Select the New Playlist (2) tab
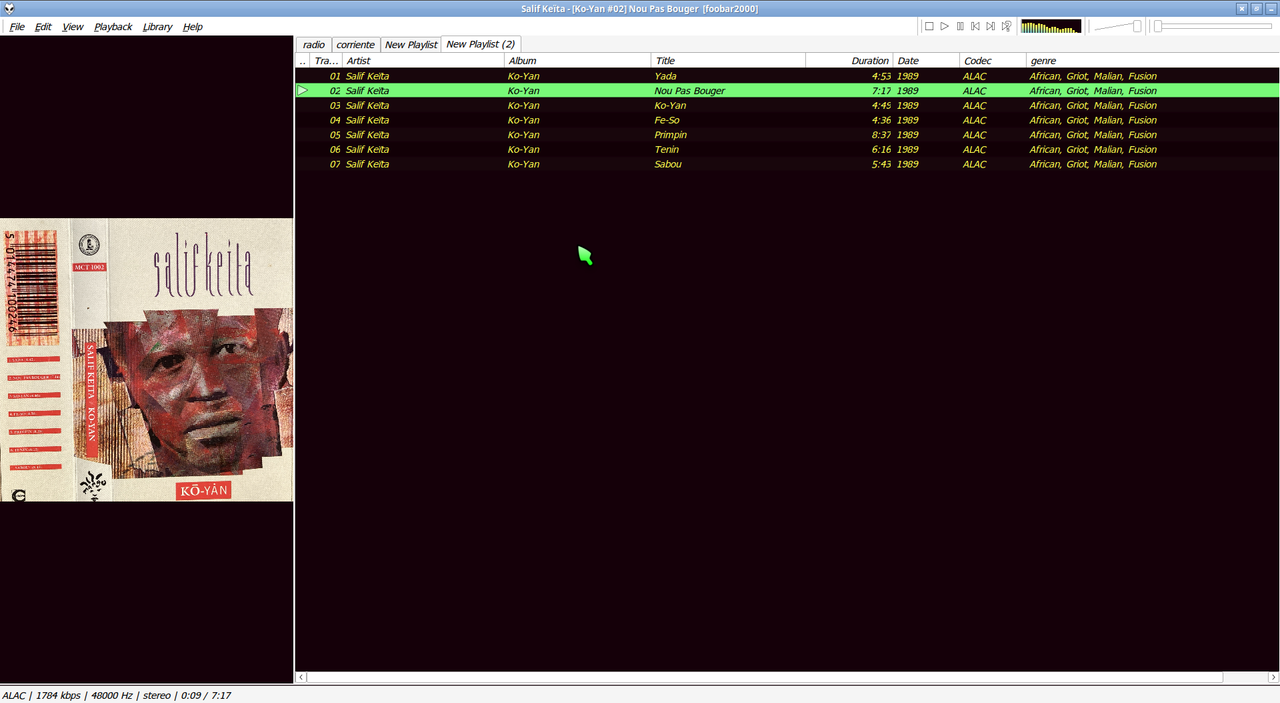The image size is (1280, 703). click(x=480, y=44)
